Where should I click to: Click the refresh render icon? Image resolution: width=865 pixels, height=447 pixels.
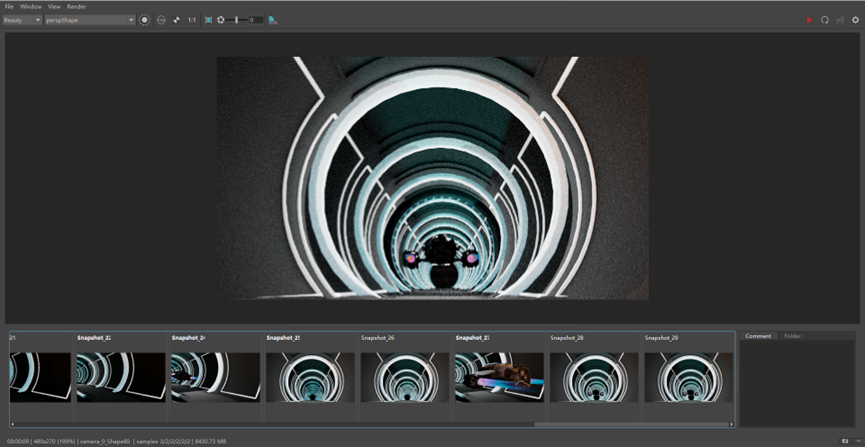[825, 20]
